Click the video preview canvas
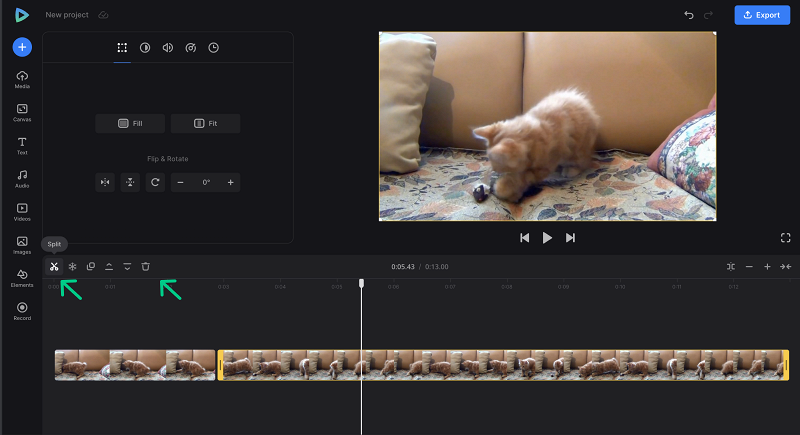 (547, 126)
